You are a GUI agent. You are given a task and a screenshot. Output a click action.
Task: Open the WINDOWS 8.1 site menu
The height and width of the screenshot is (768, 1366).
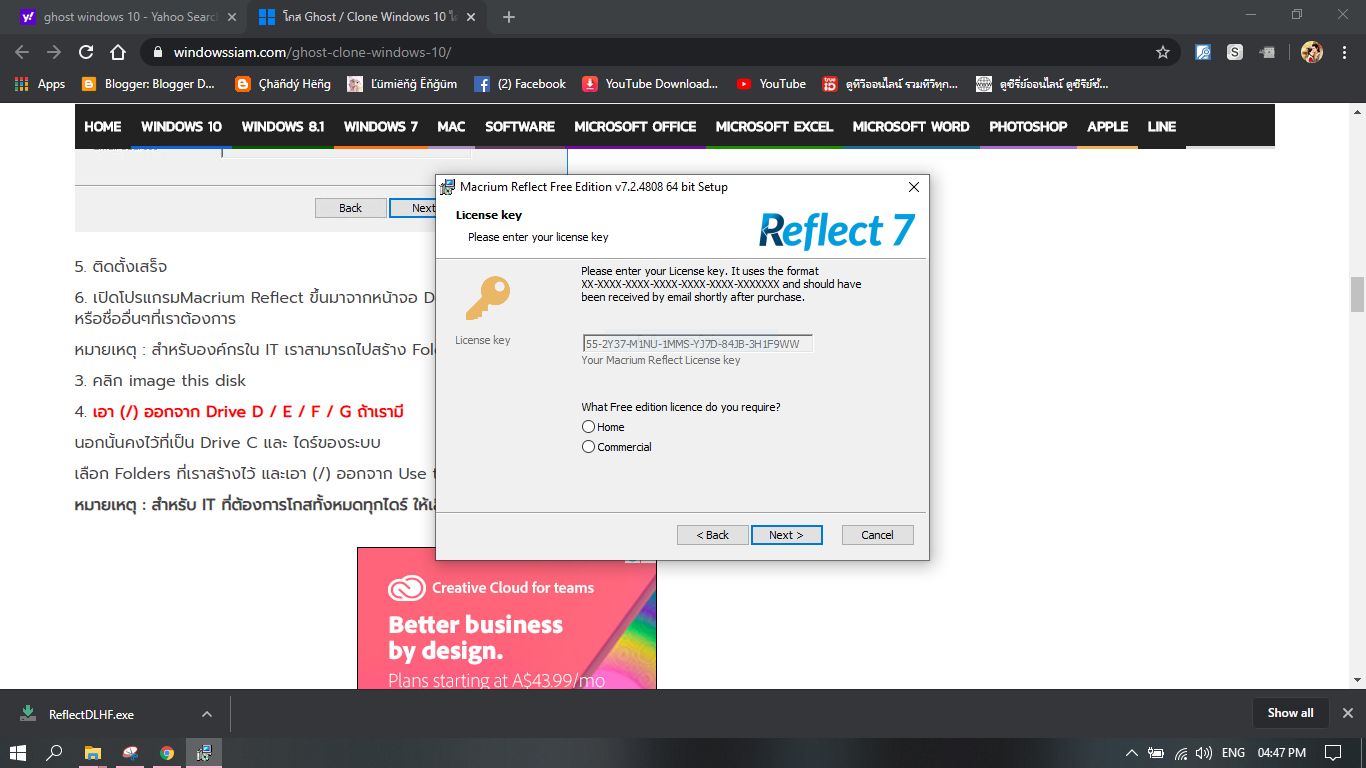tap(283, 127)
